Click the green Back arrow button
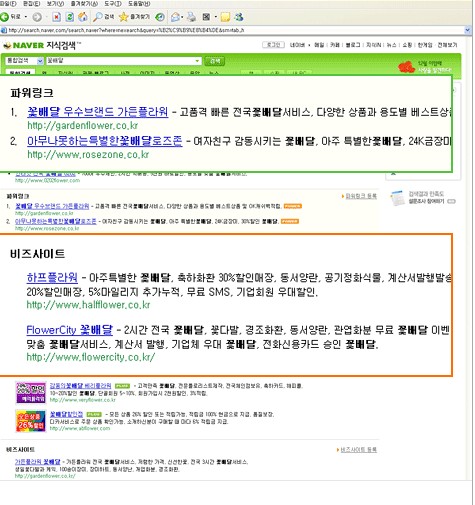This screenshot has height=505, width=475. coord(5,17)
